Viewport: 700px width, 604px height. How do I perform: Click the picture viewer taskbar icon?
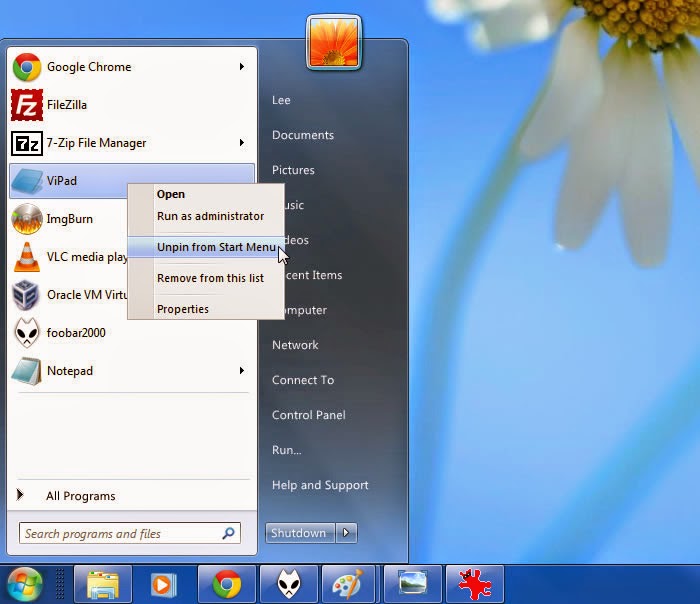click(x=413, y=584)
